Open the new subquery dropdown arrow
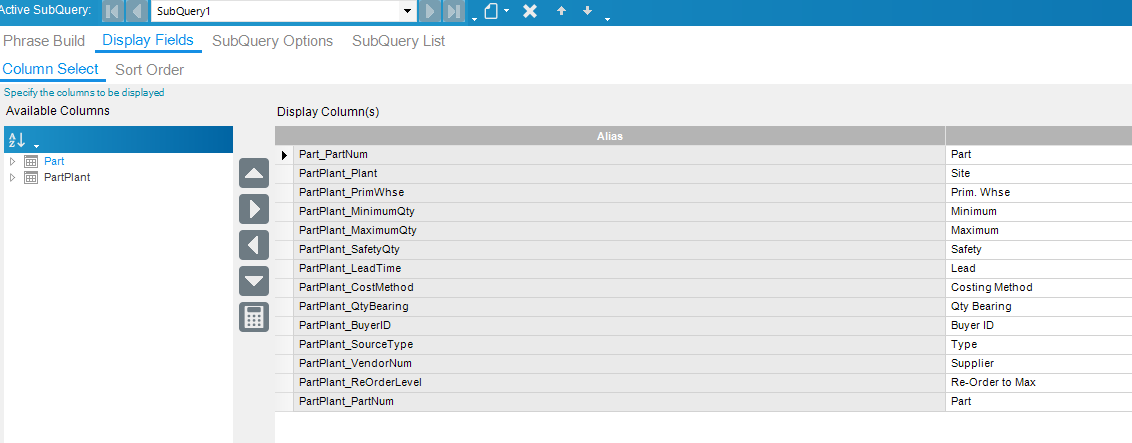The height and width of the screenshot is (443, 1132). [x=507, y=11]
